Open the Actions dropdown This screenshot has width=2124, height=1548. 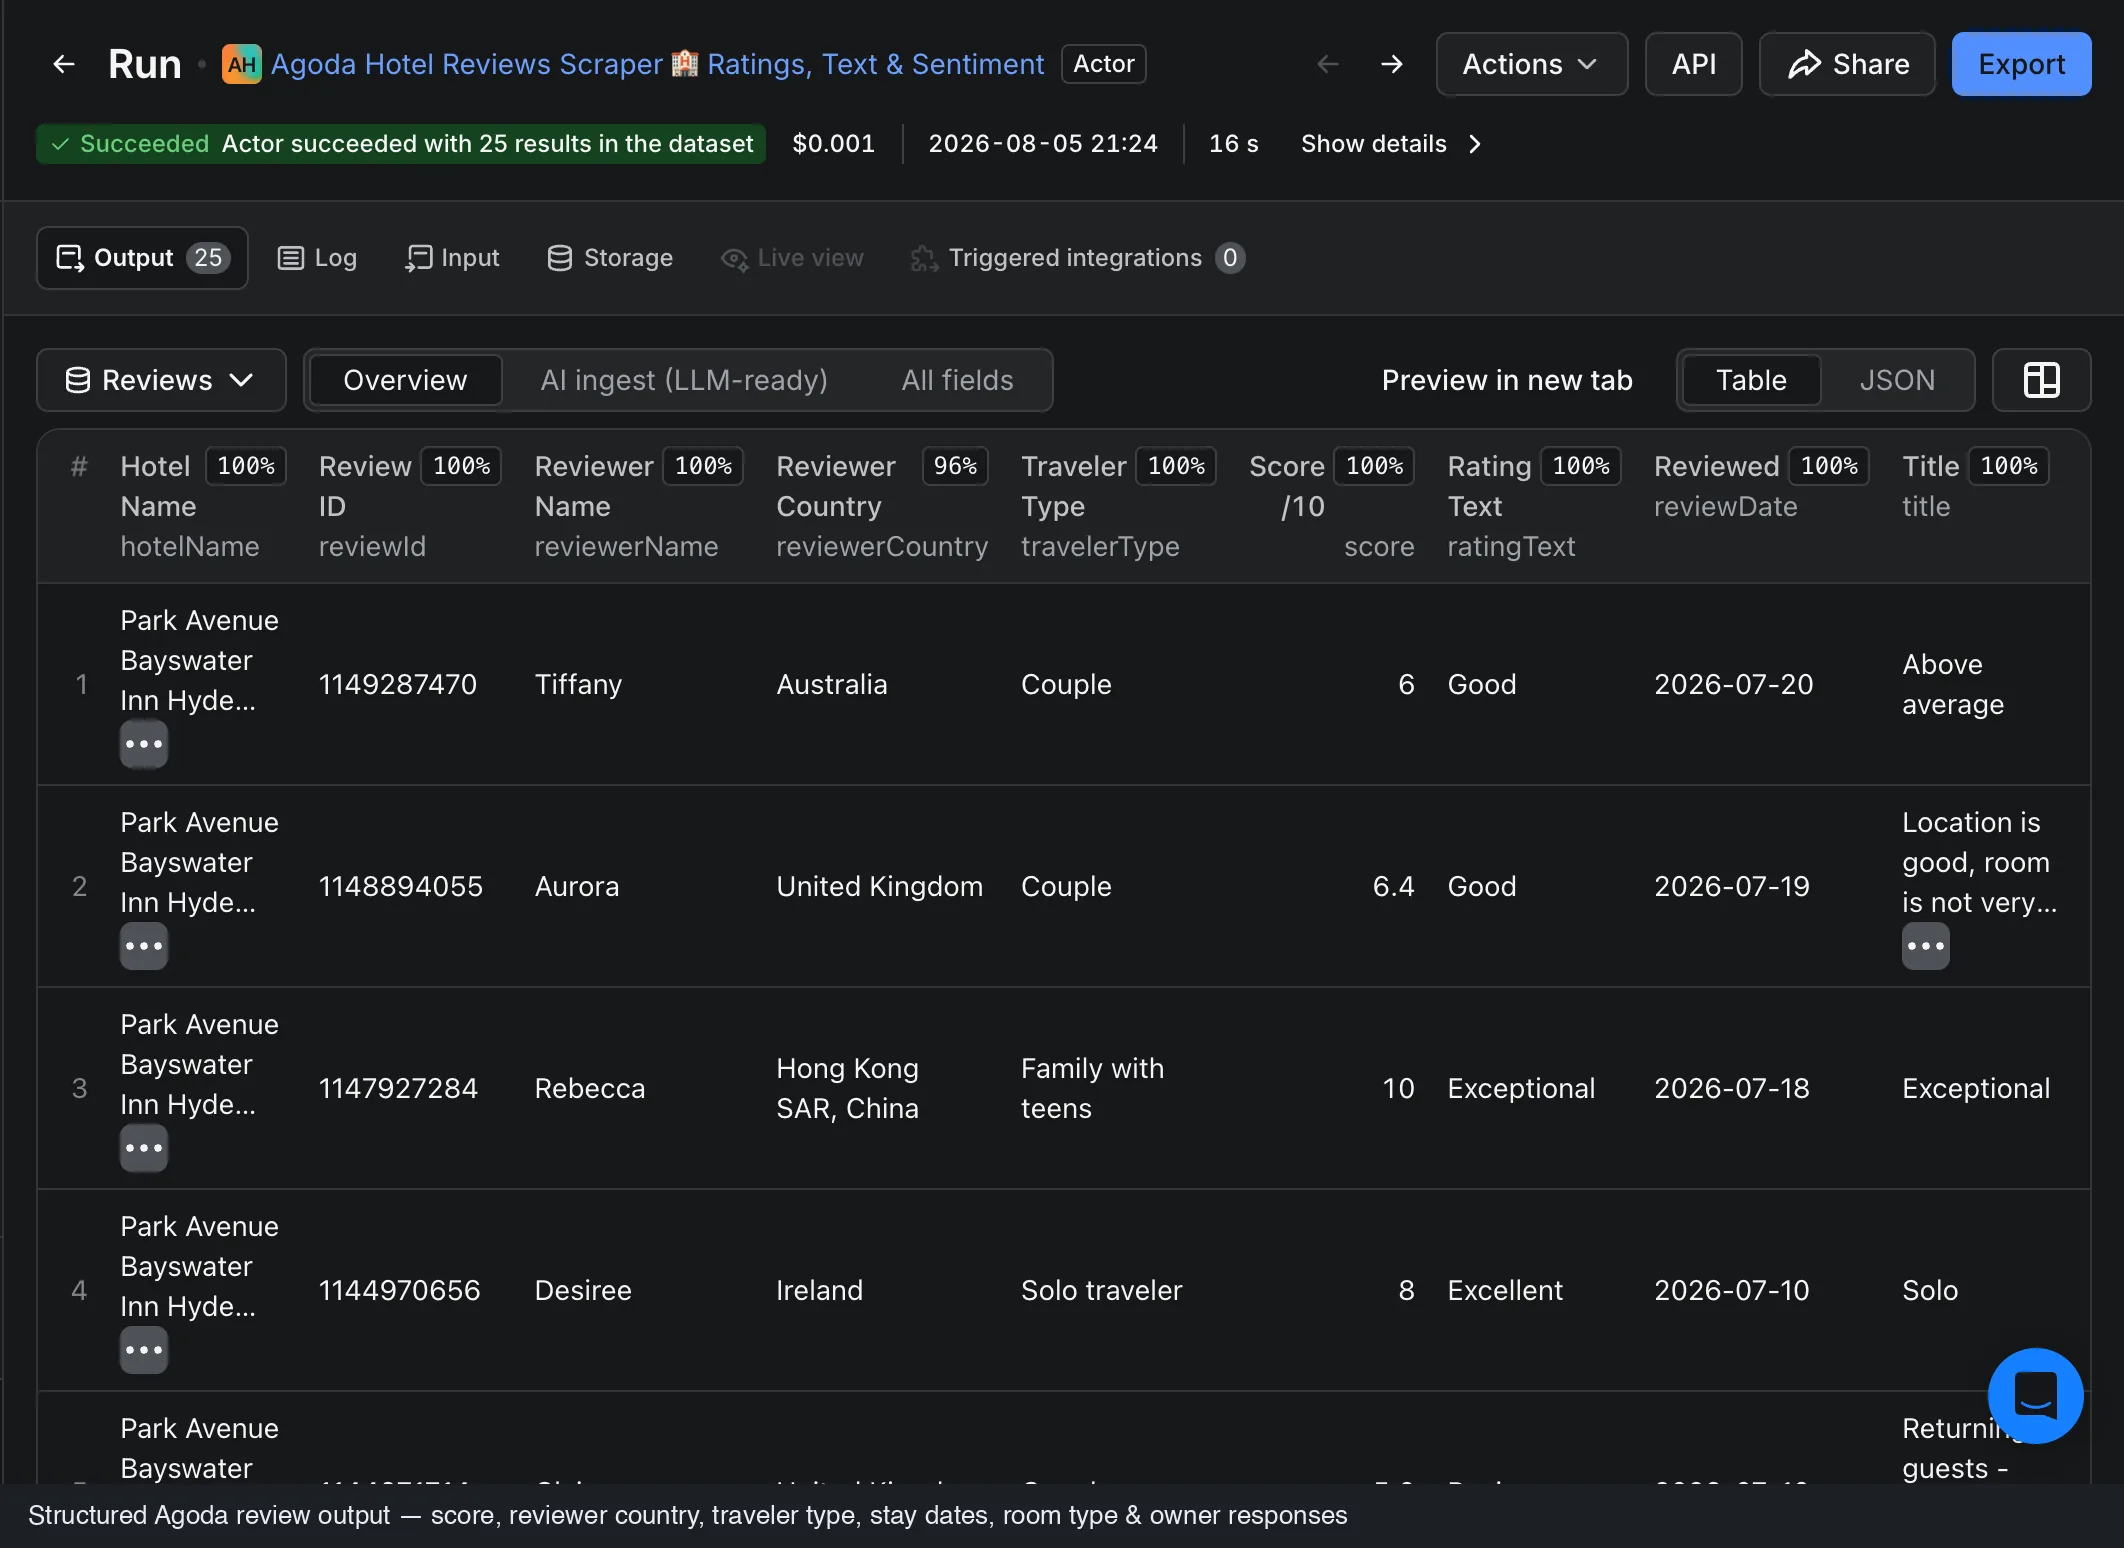(x=1531, y=64)
